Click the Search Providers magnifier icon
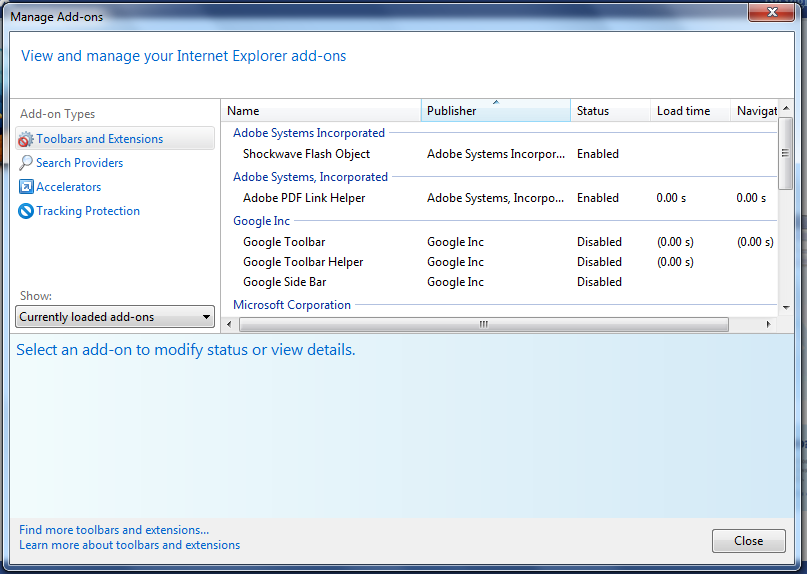Viewport: 807px width, 574px height. tap(26, 163)
